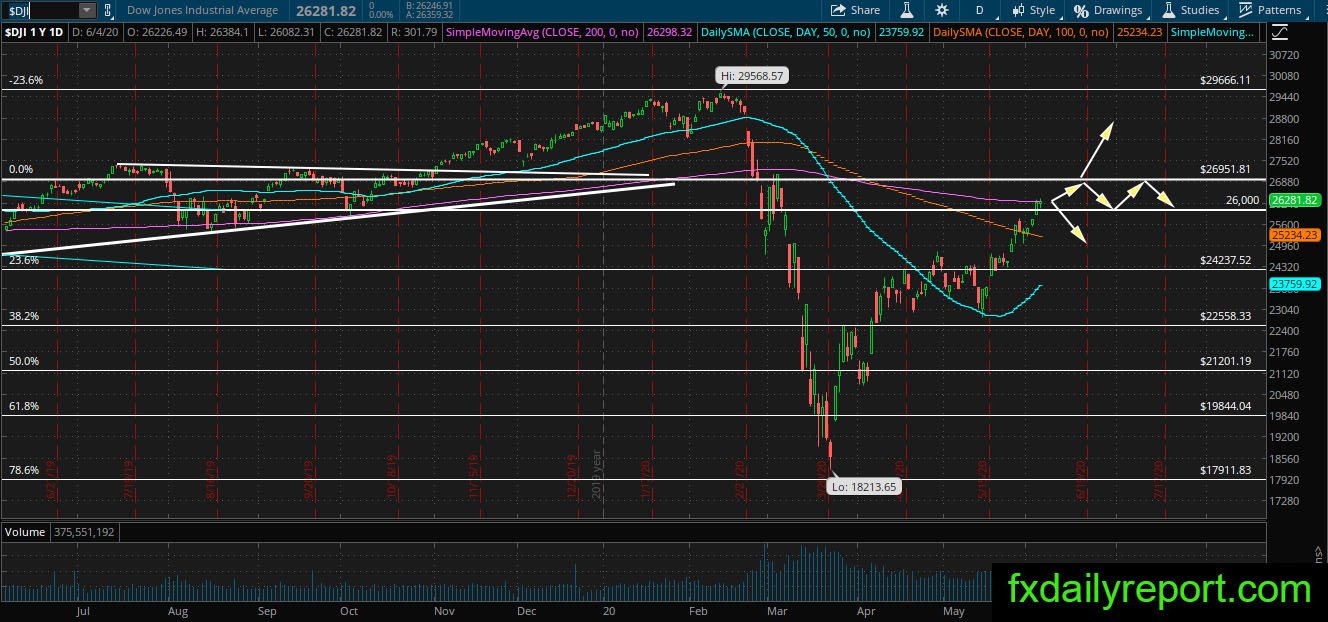Open the flask (thinkScript lab) icon
This screenshot has width=1328, height=622.
tap(907, 10)
